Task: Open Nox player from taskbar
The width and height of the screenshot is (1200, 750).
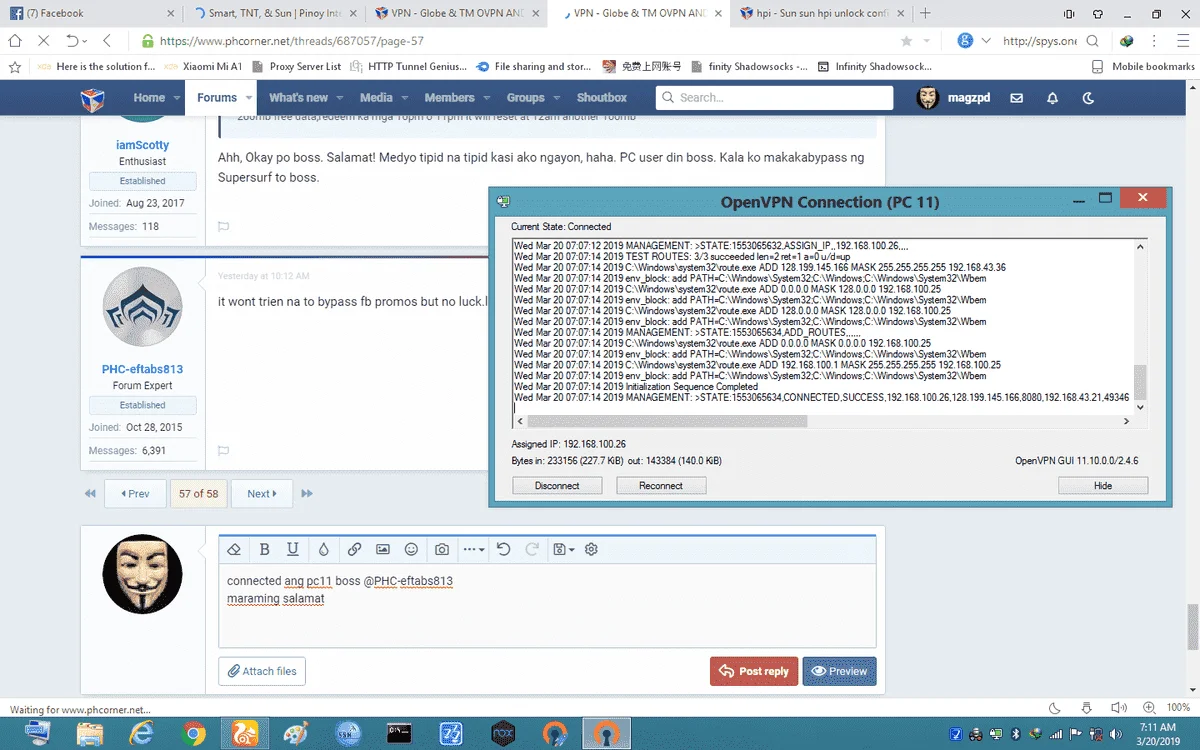Action: 503,734
